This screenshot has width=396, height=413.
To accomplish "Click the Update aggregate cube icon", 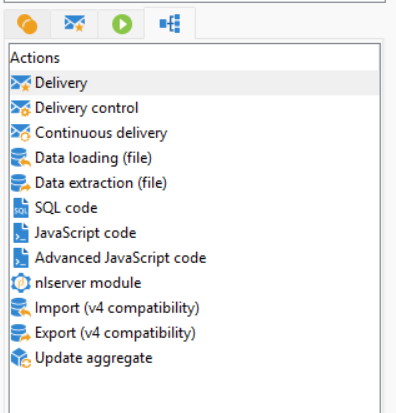I will point(21,358).
